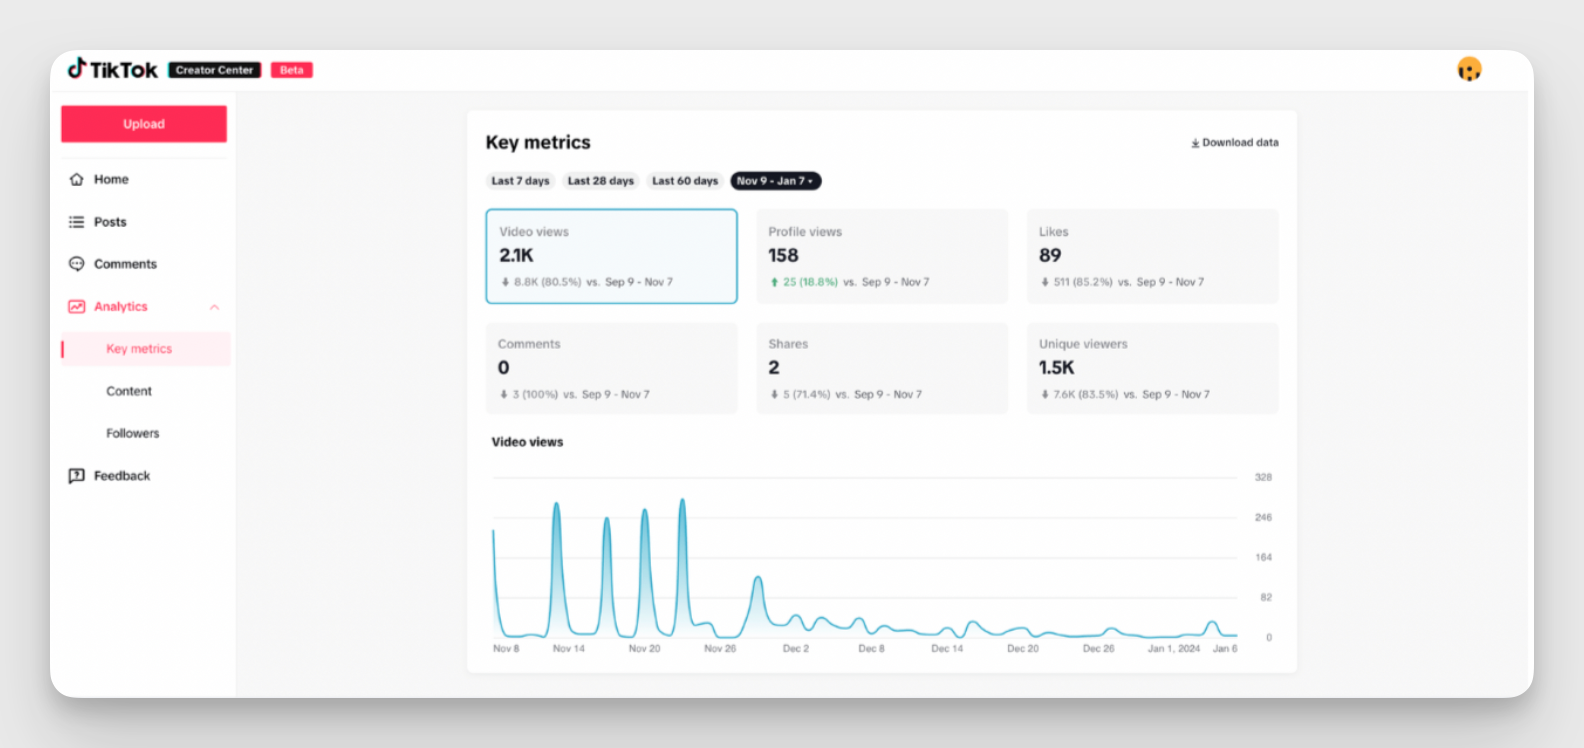Click the Home house icon
The width and height of the screenshot is (1584, 748).
point(76,180)
